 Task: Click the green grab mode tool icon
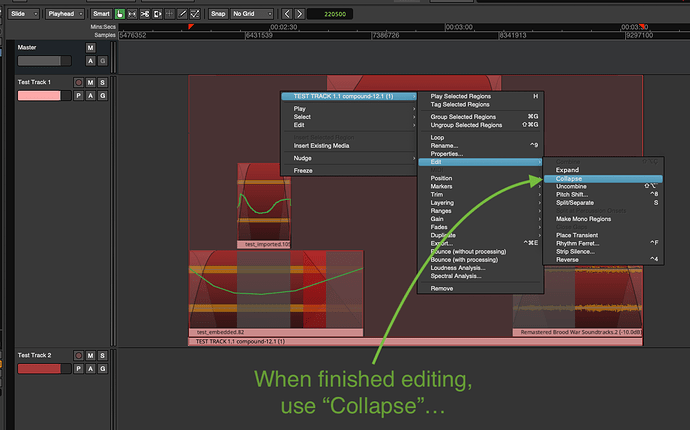[x=120, y=14]
